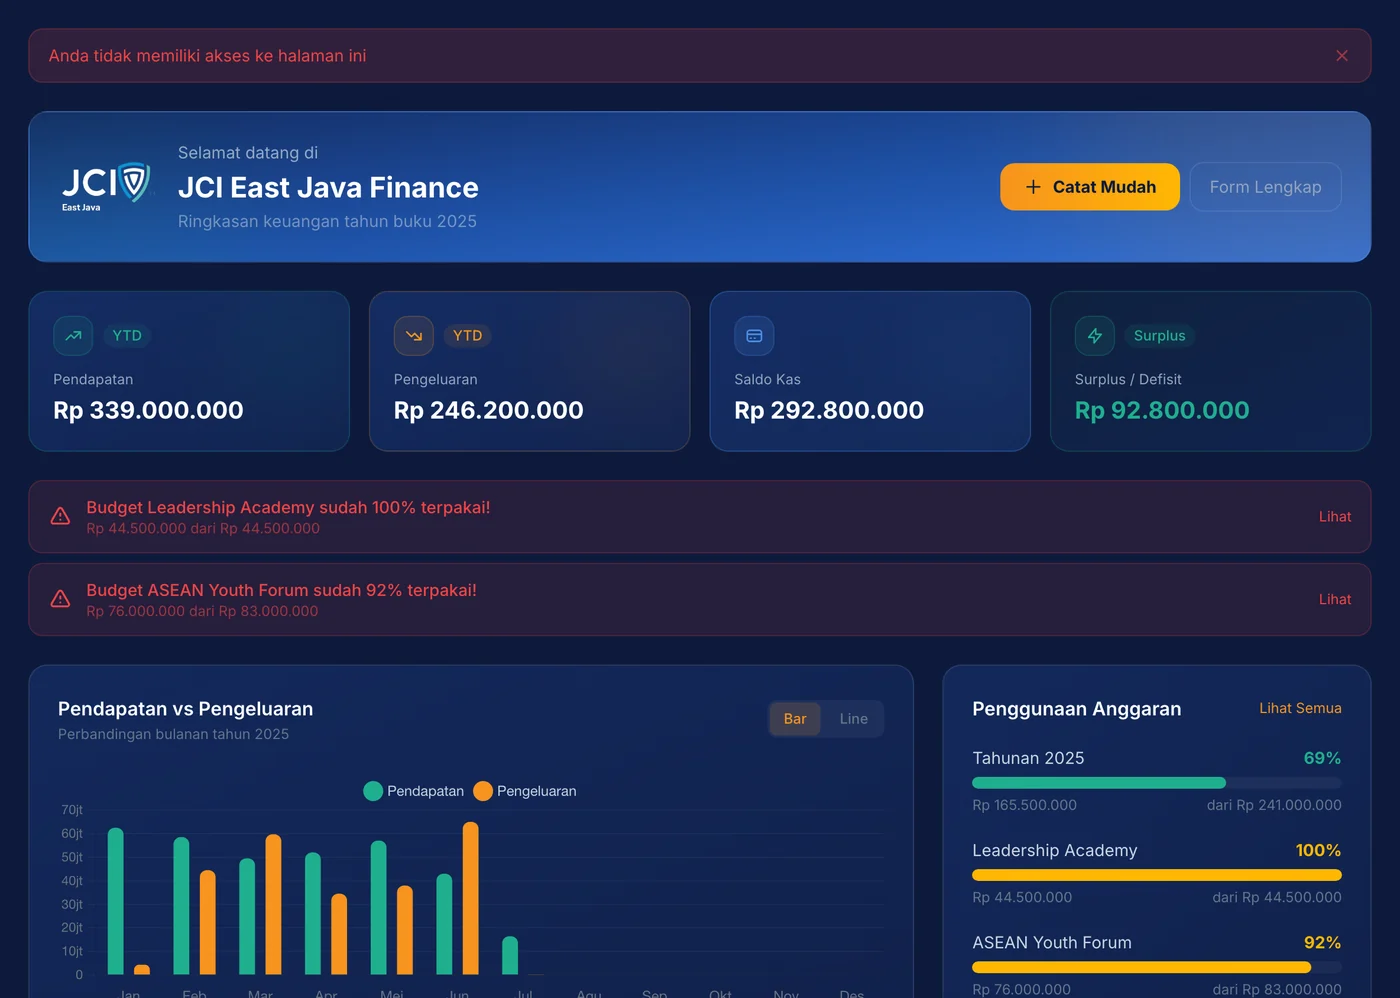Click the YTD badge on Pengeluaran card
Viewport: 1400px width, 998px height.
click(467, 336)
